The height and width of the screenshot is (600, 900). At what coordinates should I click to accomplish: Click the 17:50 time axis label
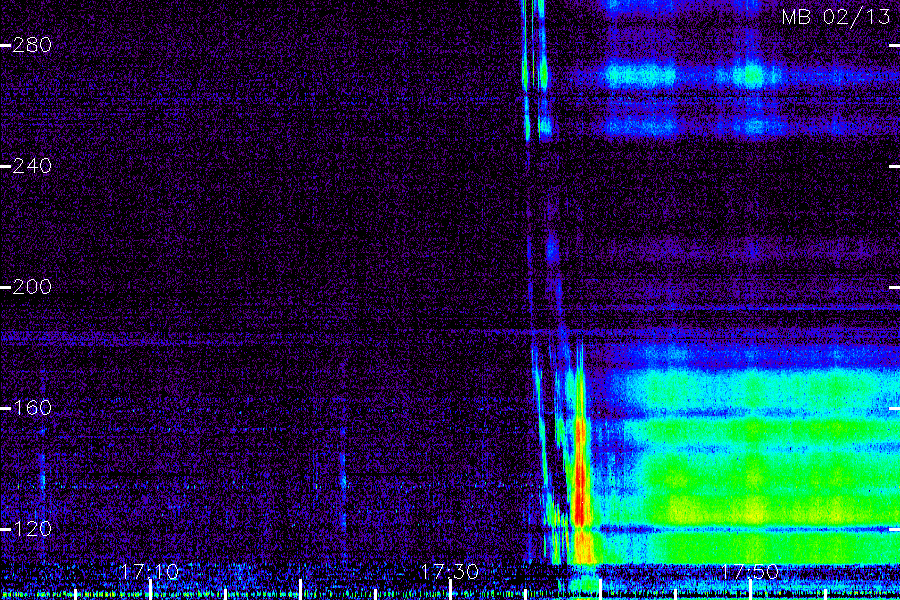[750, 571]
